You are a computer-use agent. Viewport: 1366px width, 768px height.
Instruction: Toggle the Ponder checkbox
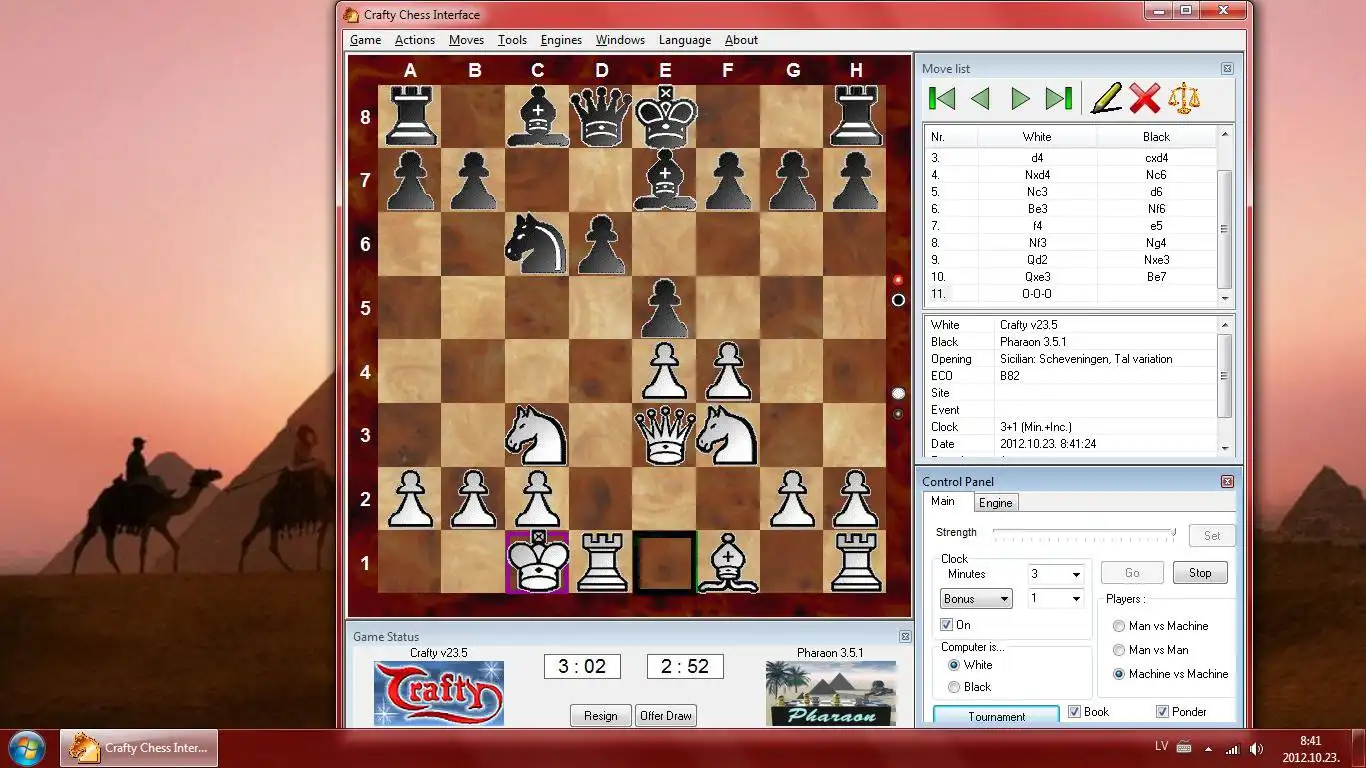pyautogui.click(x=1162, y=712)
